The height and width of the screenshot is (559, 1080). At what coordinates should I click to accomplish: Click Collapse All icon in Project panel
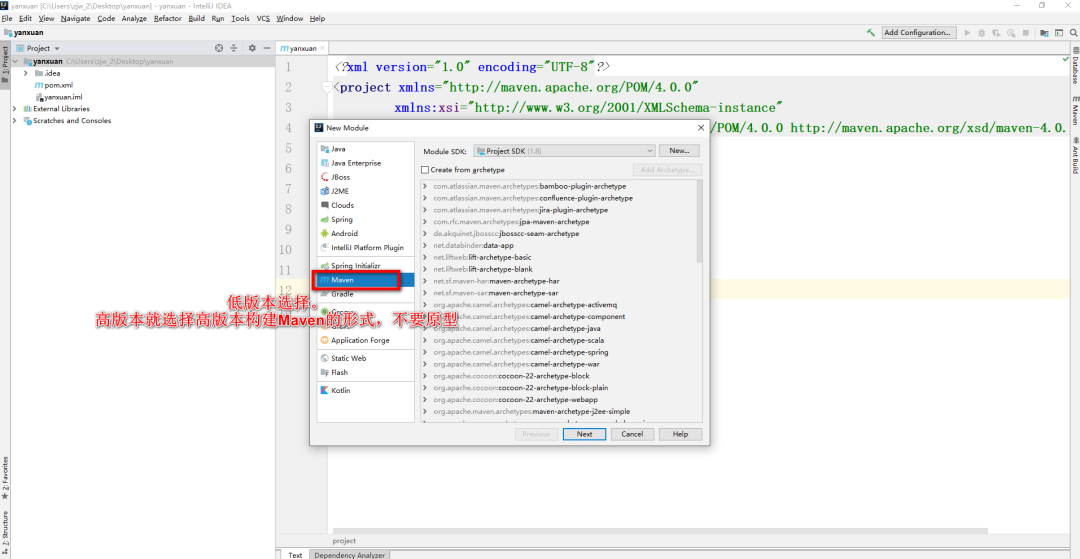[233, 48]
